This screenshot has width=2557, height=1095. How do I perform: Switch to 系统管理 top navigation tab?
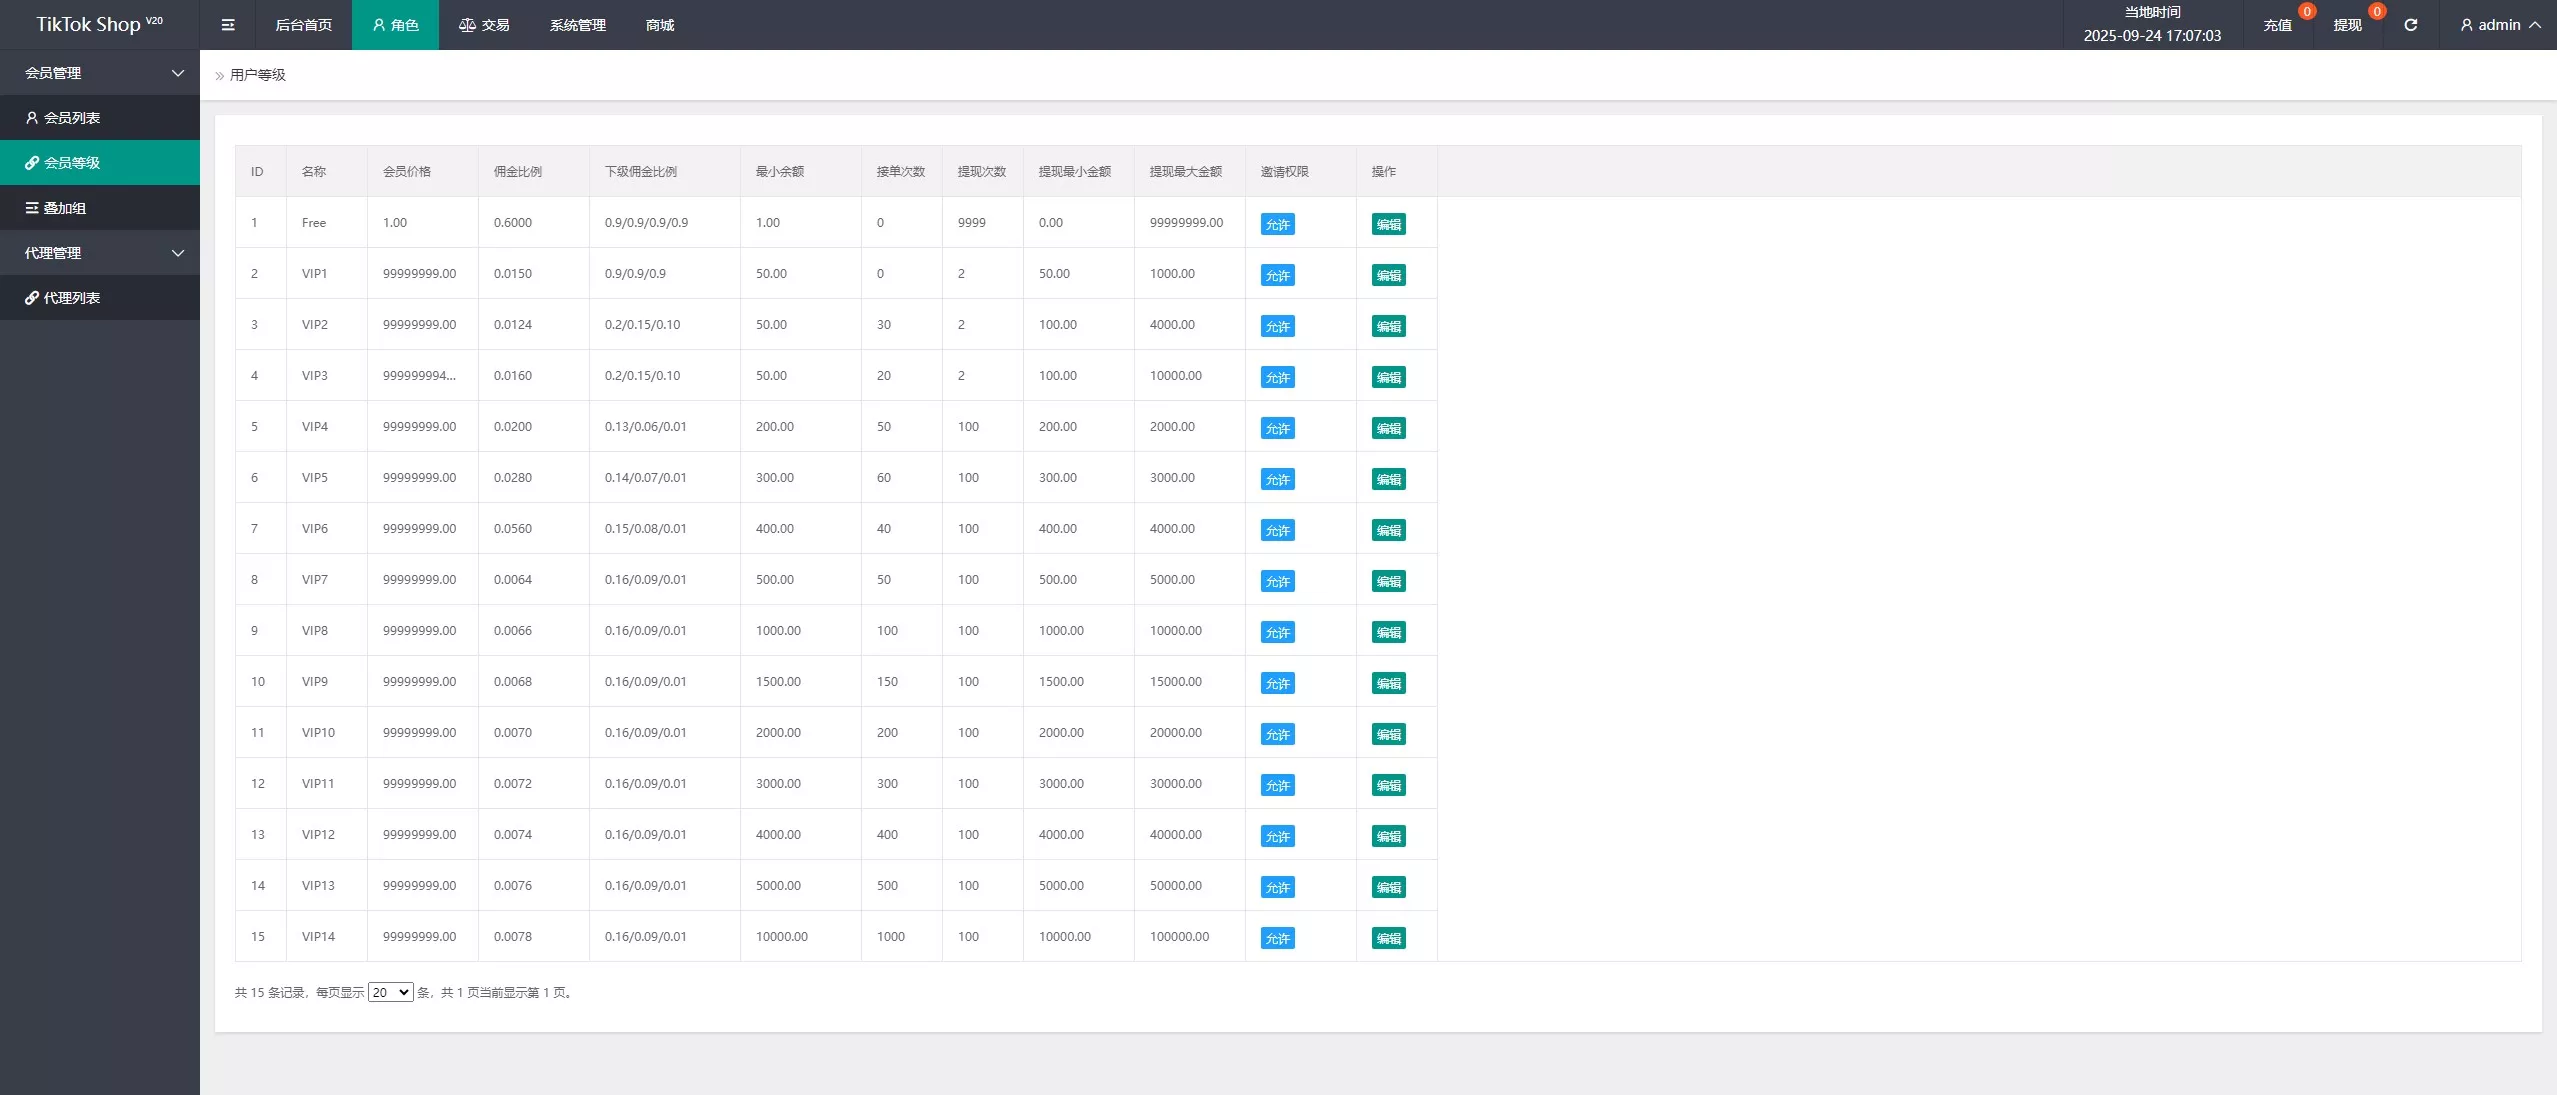pos(577,25)
